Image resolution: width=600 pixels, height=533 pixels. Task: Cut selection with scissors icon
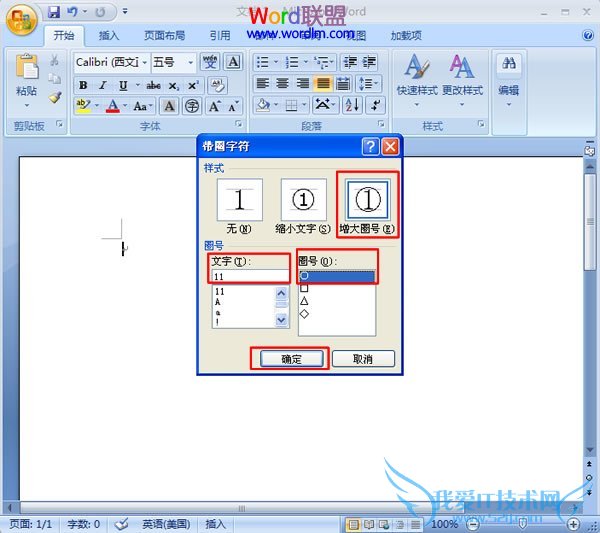tap(54, 60)
